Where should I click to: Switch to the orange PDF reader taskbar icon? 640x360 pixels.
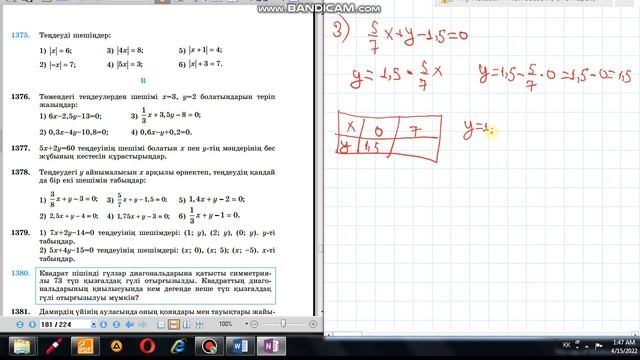click(85, 347)
